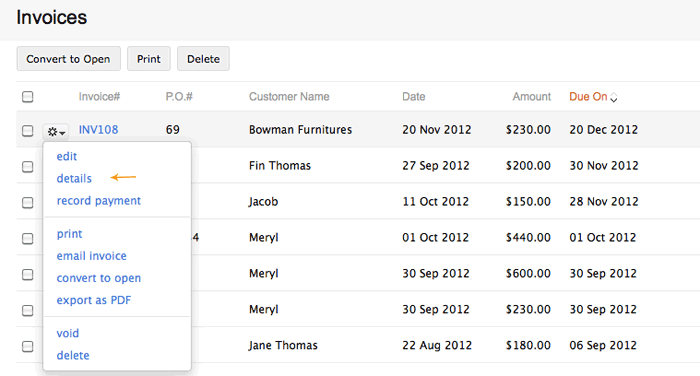Image resolution: width=700 pixels, height=376 pixels.
Task: Choose export as PDF option
Action: 94,300
